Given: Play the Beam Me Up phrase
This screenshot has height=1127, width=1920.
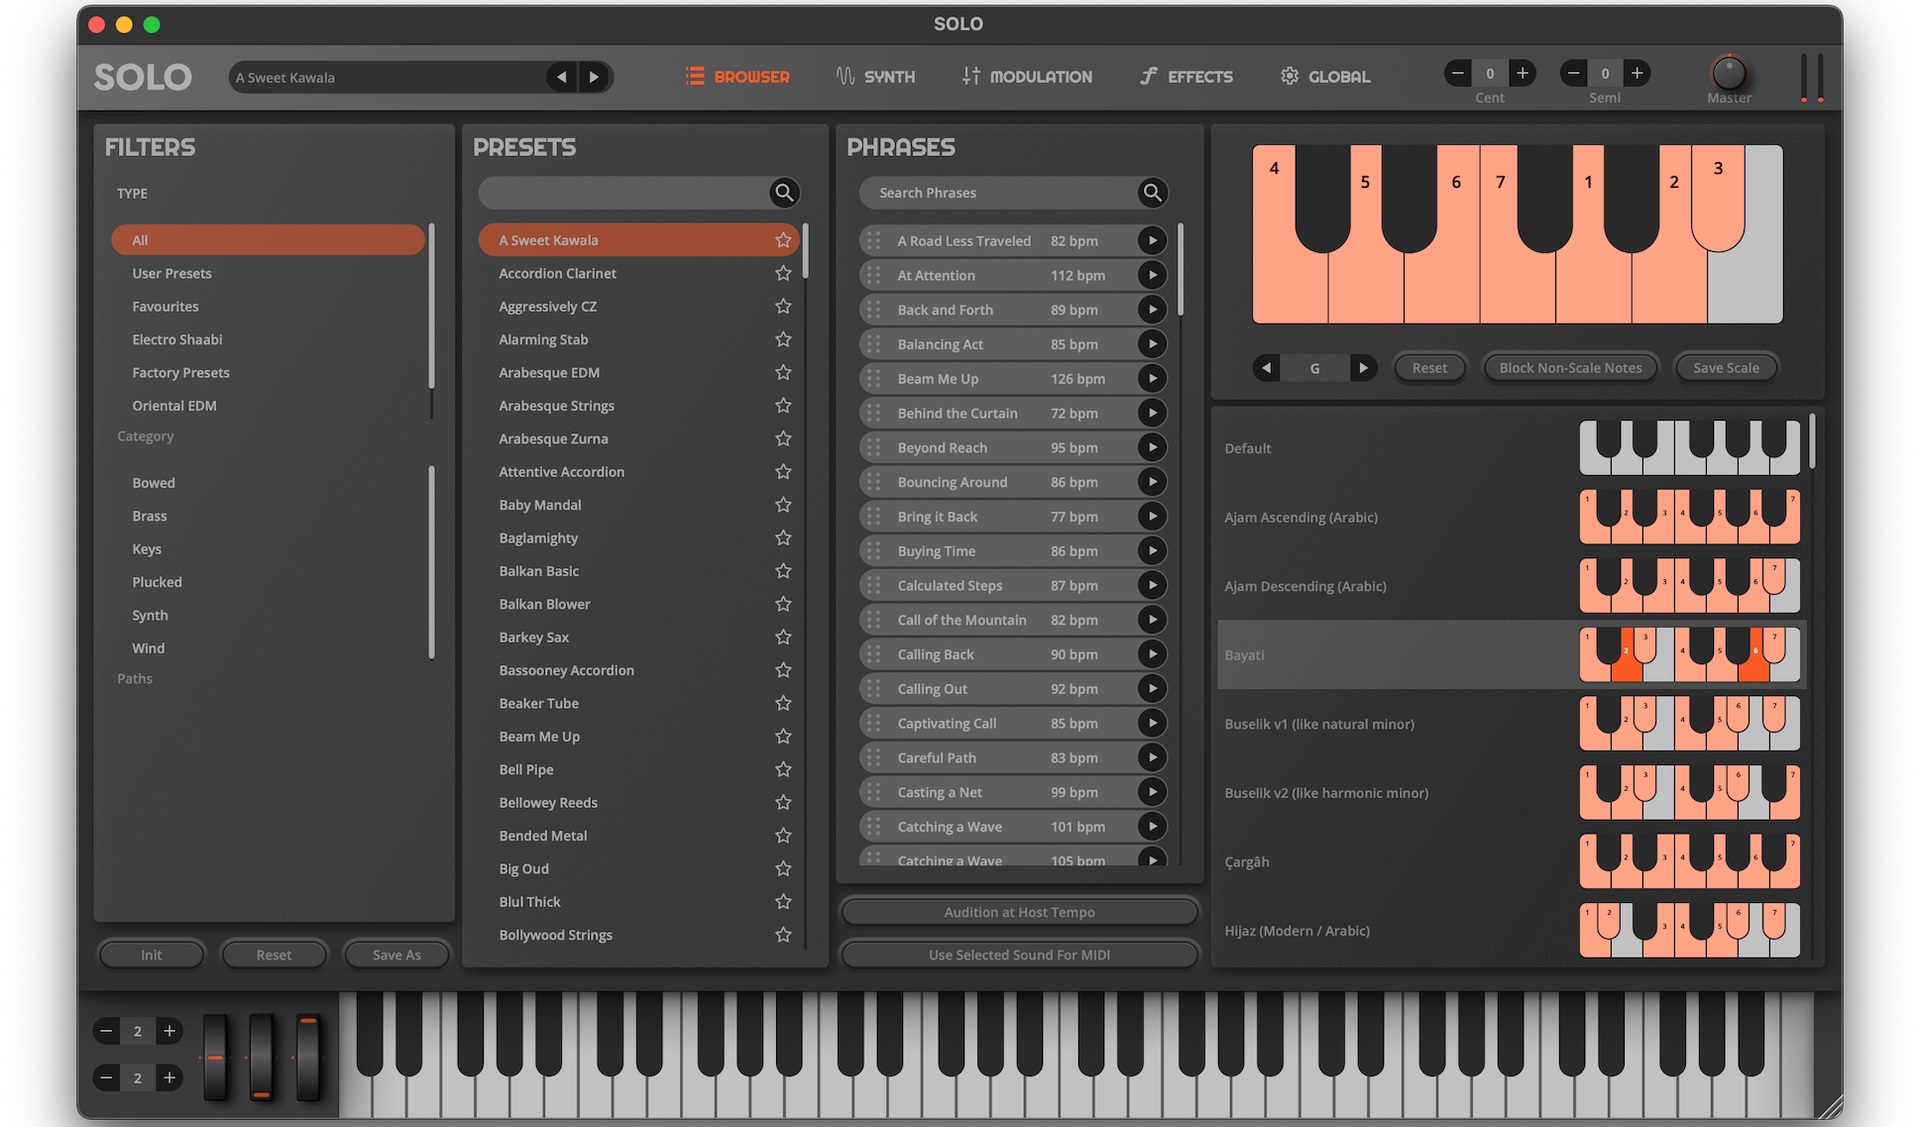Looking at the screenshot, I should click(x=1152, y=378).
